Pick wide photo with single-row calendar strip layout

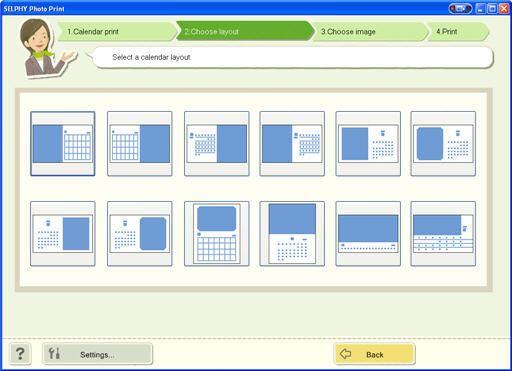(368, 234)
